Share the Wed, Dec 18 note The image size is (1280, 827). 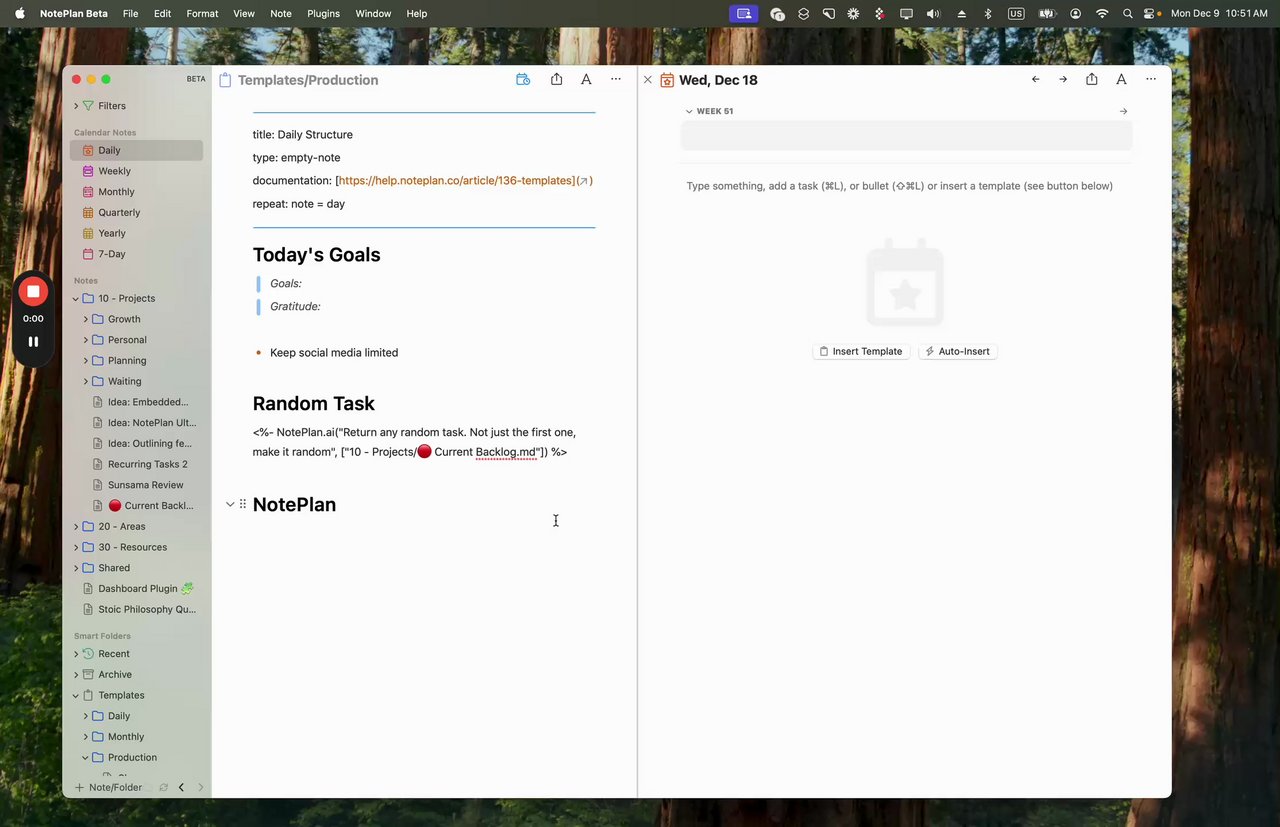[x=1092, y=79]
